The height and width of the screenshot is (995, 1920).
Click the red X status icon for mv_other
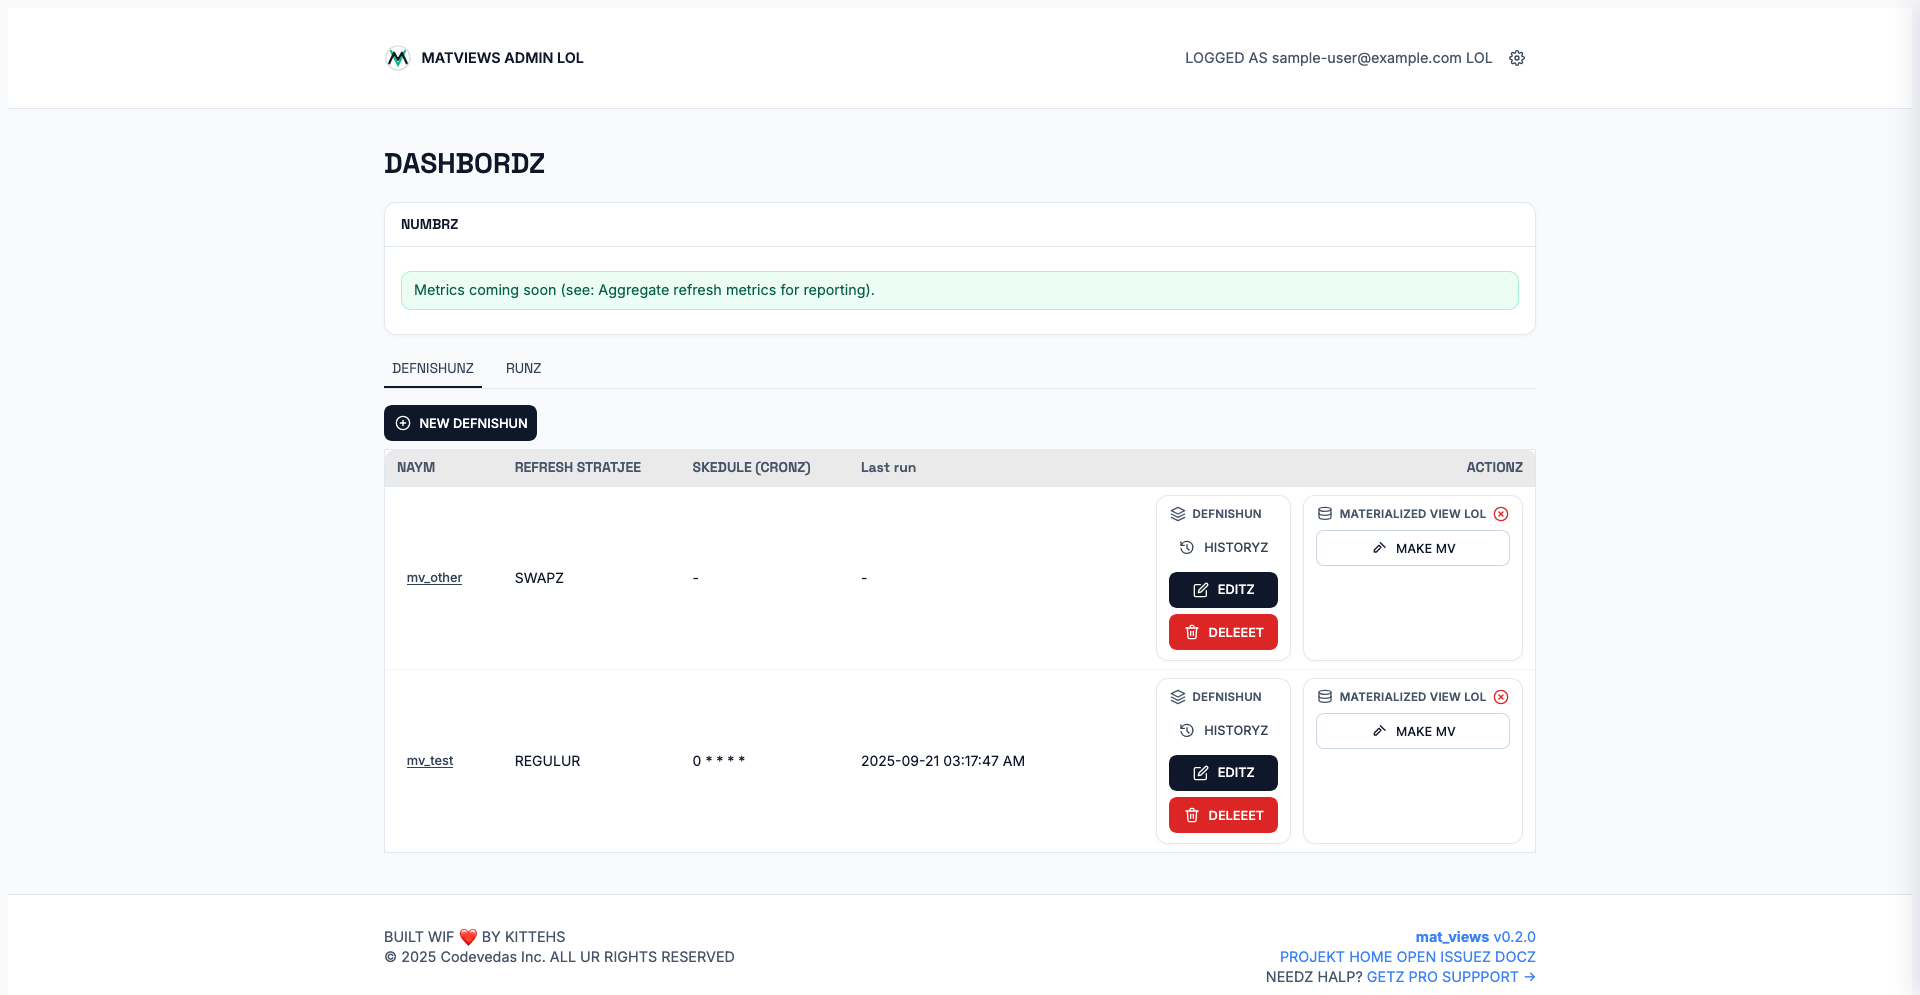tap(1500, 514)
